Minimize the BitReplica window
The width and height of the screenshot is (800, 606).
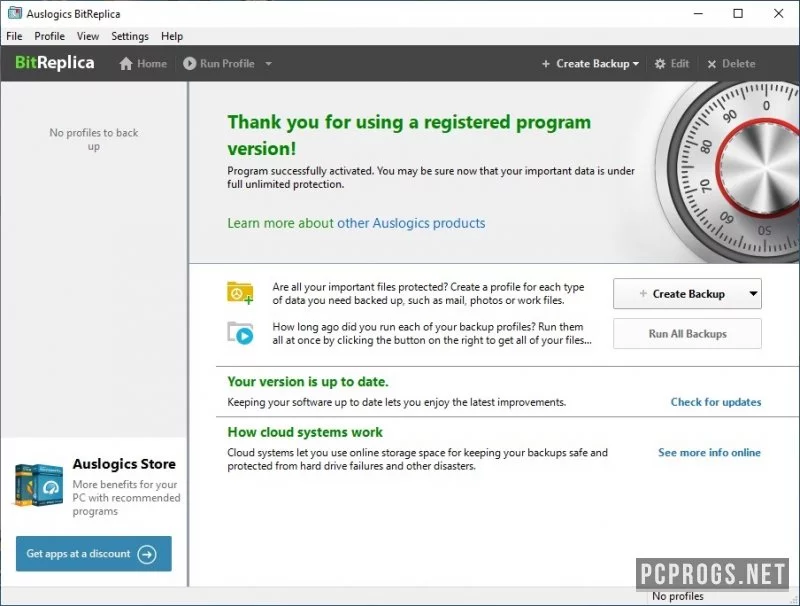[698, 14]
